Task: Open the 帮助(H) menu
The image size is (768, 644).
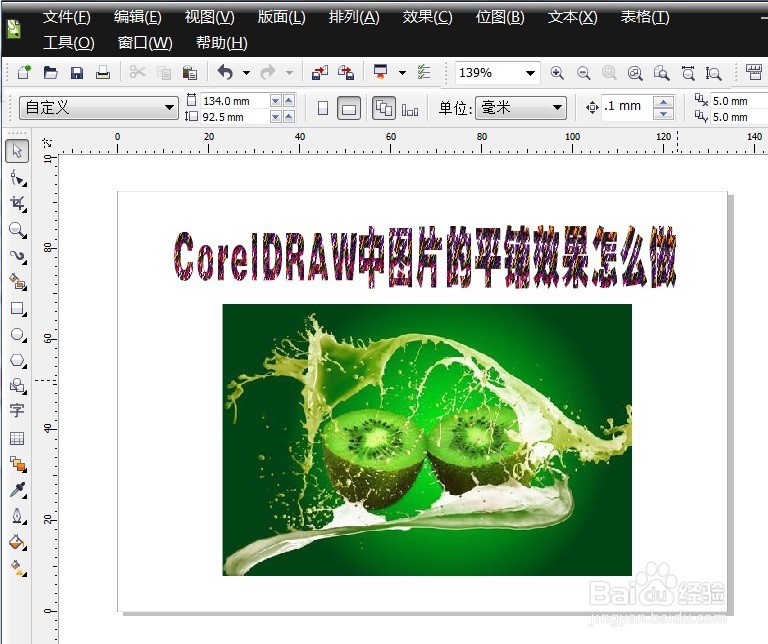Action: [221, 43]
